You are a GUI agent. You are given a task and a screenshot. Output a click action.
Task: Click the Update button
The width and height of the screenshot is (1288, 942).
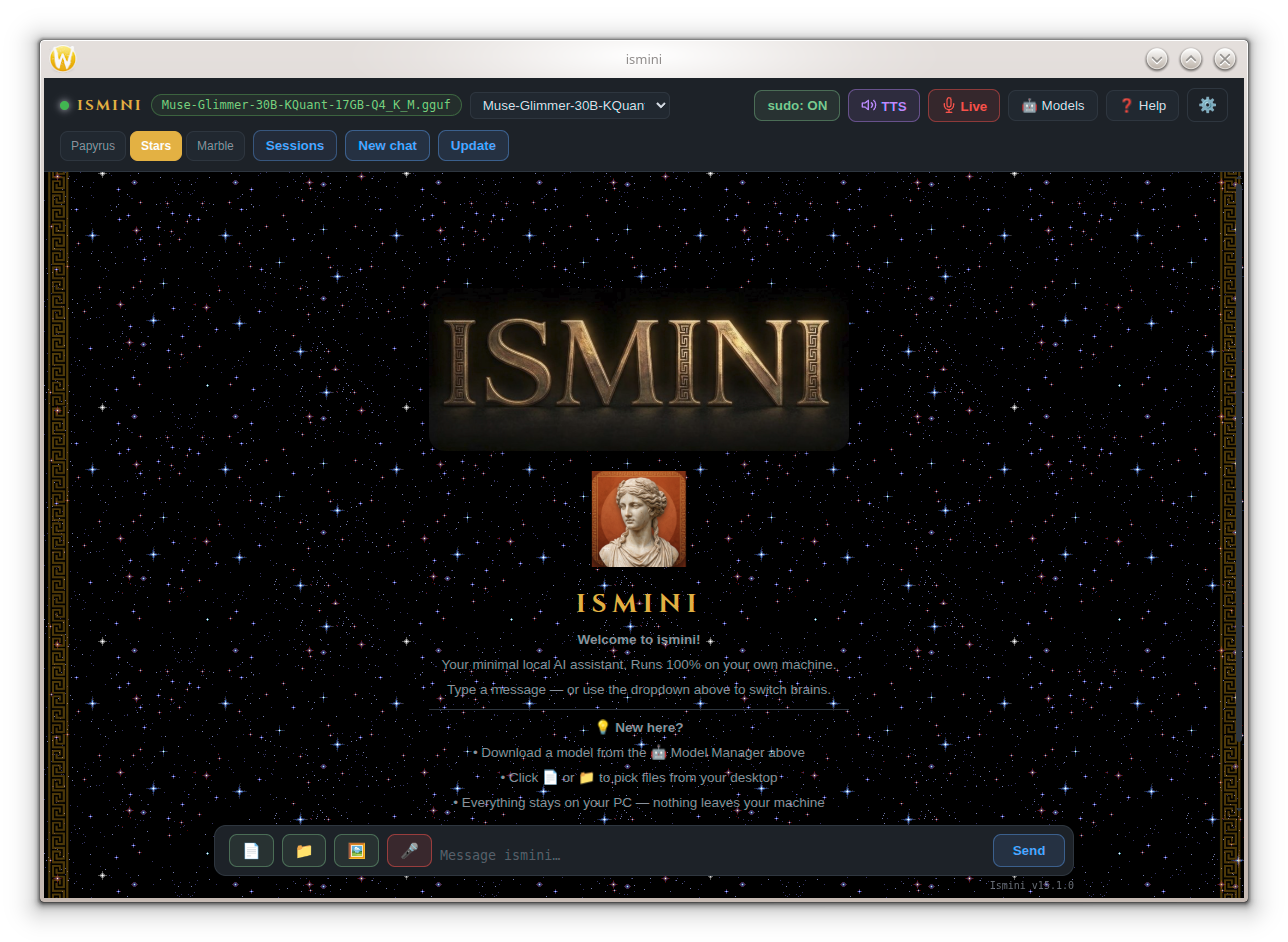tap(473, 146)
